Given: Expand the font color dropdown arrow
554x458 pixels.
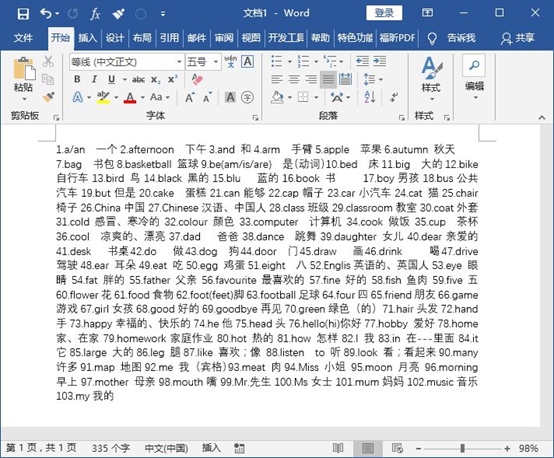Looking at the screenshot, I should (143, 97).
